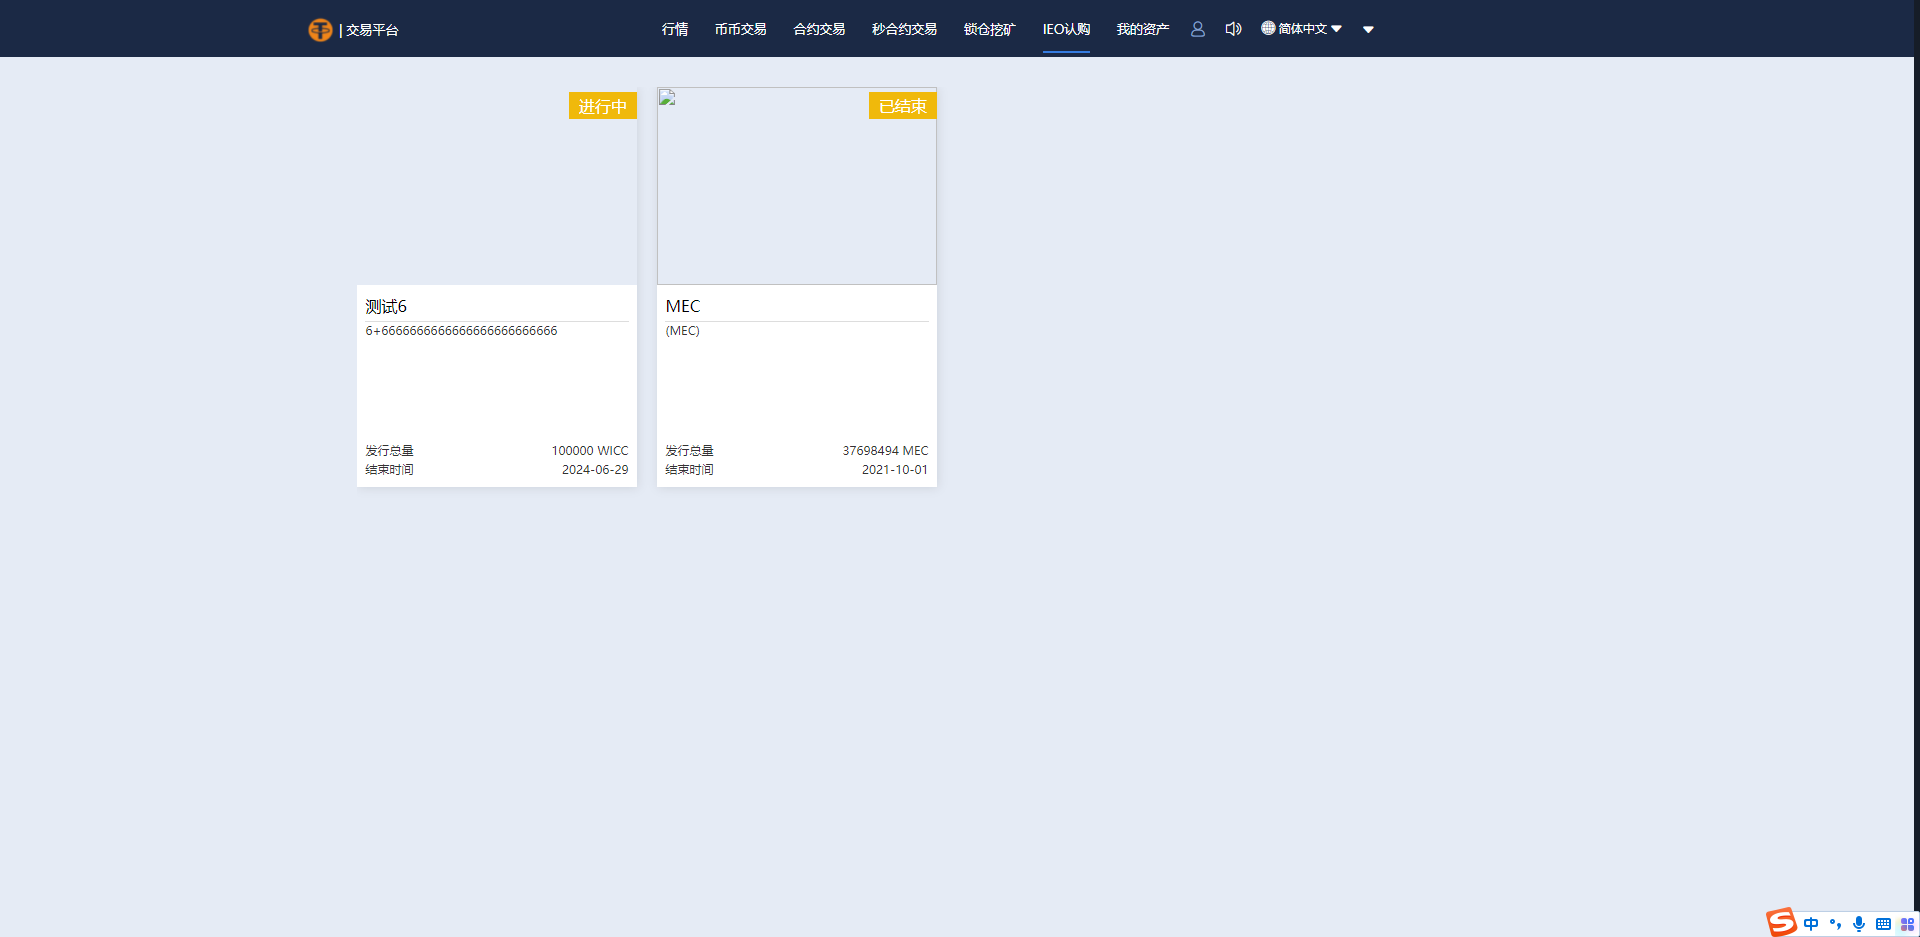Click the Sogou microphone voice input icon
Screen dimensions: 1920x937
tap(1858, 924)
